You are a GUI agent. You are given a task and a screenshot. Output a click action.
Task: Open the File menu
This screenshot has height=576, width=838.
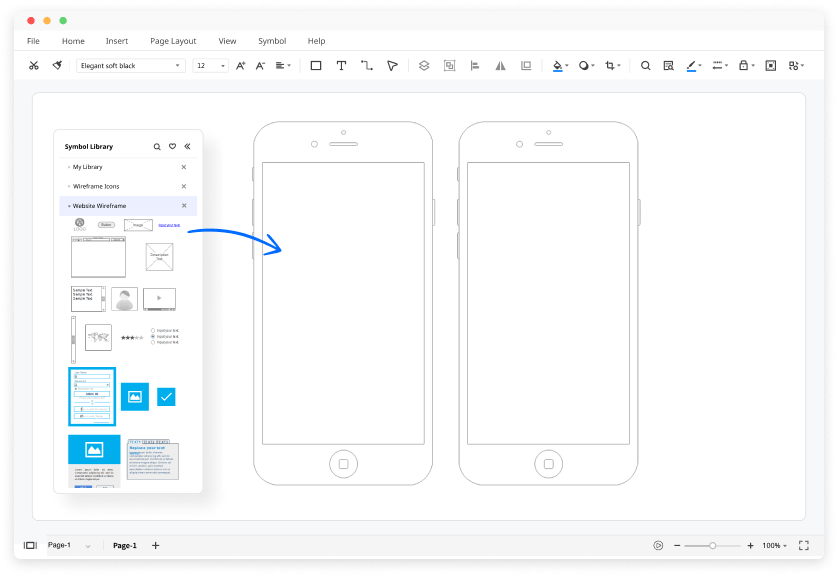click(x=33, y=41)
